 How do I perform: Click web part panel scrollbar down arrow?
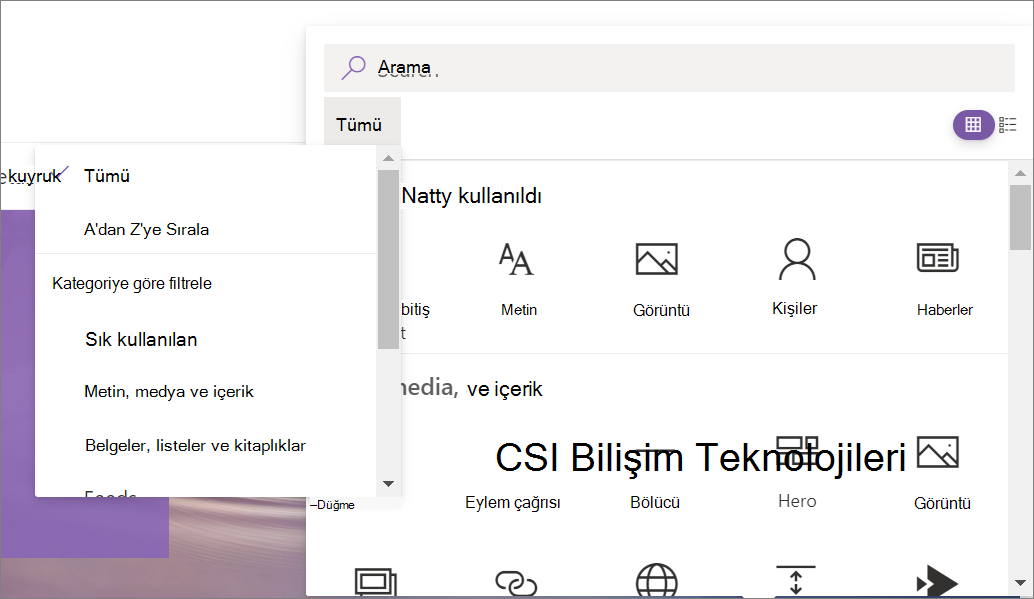click(1020, 583)
